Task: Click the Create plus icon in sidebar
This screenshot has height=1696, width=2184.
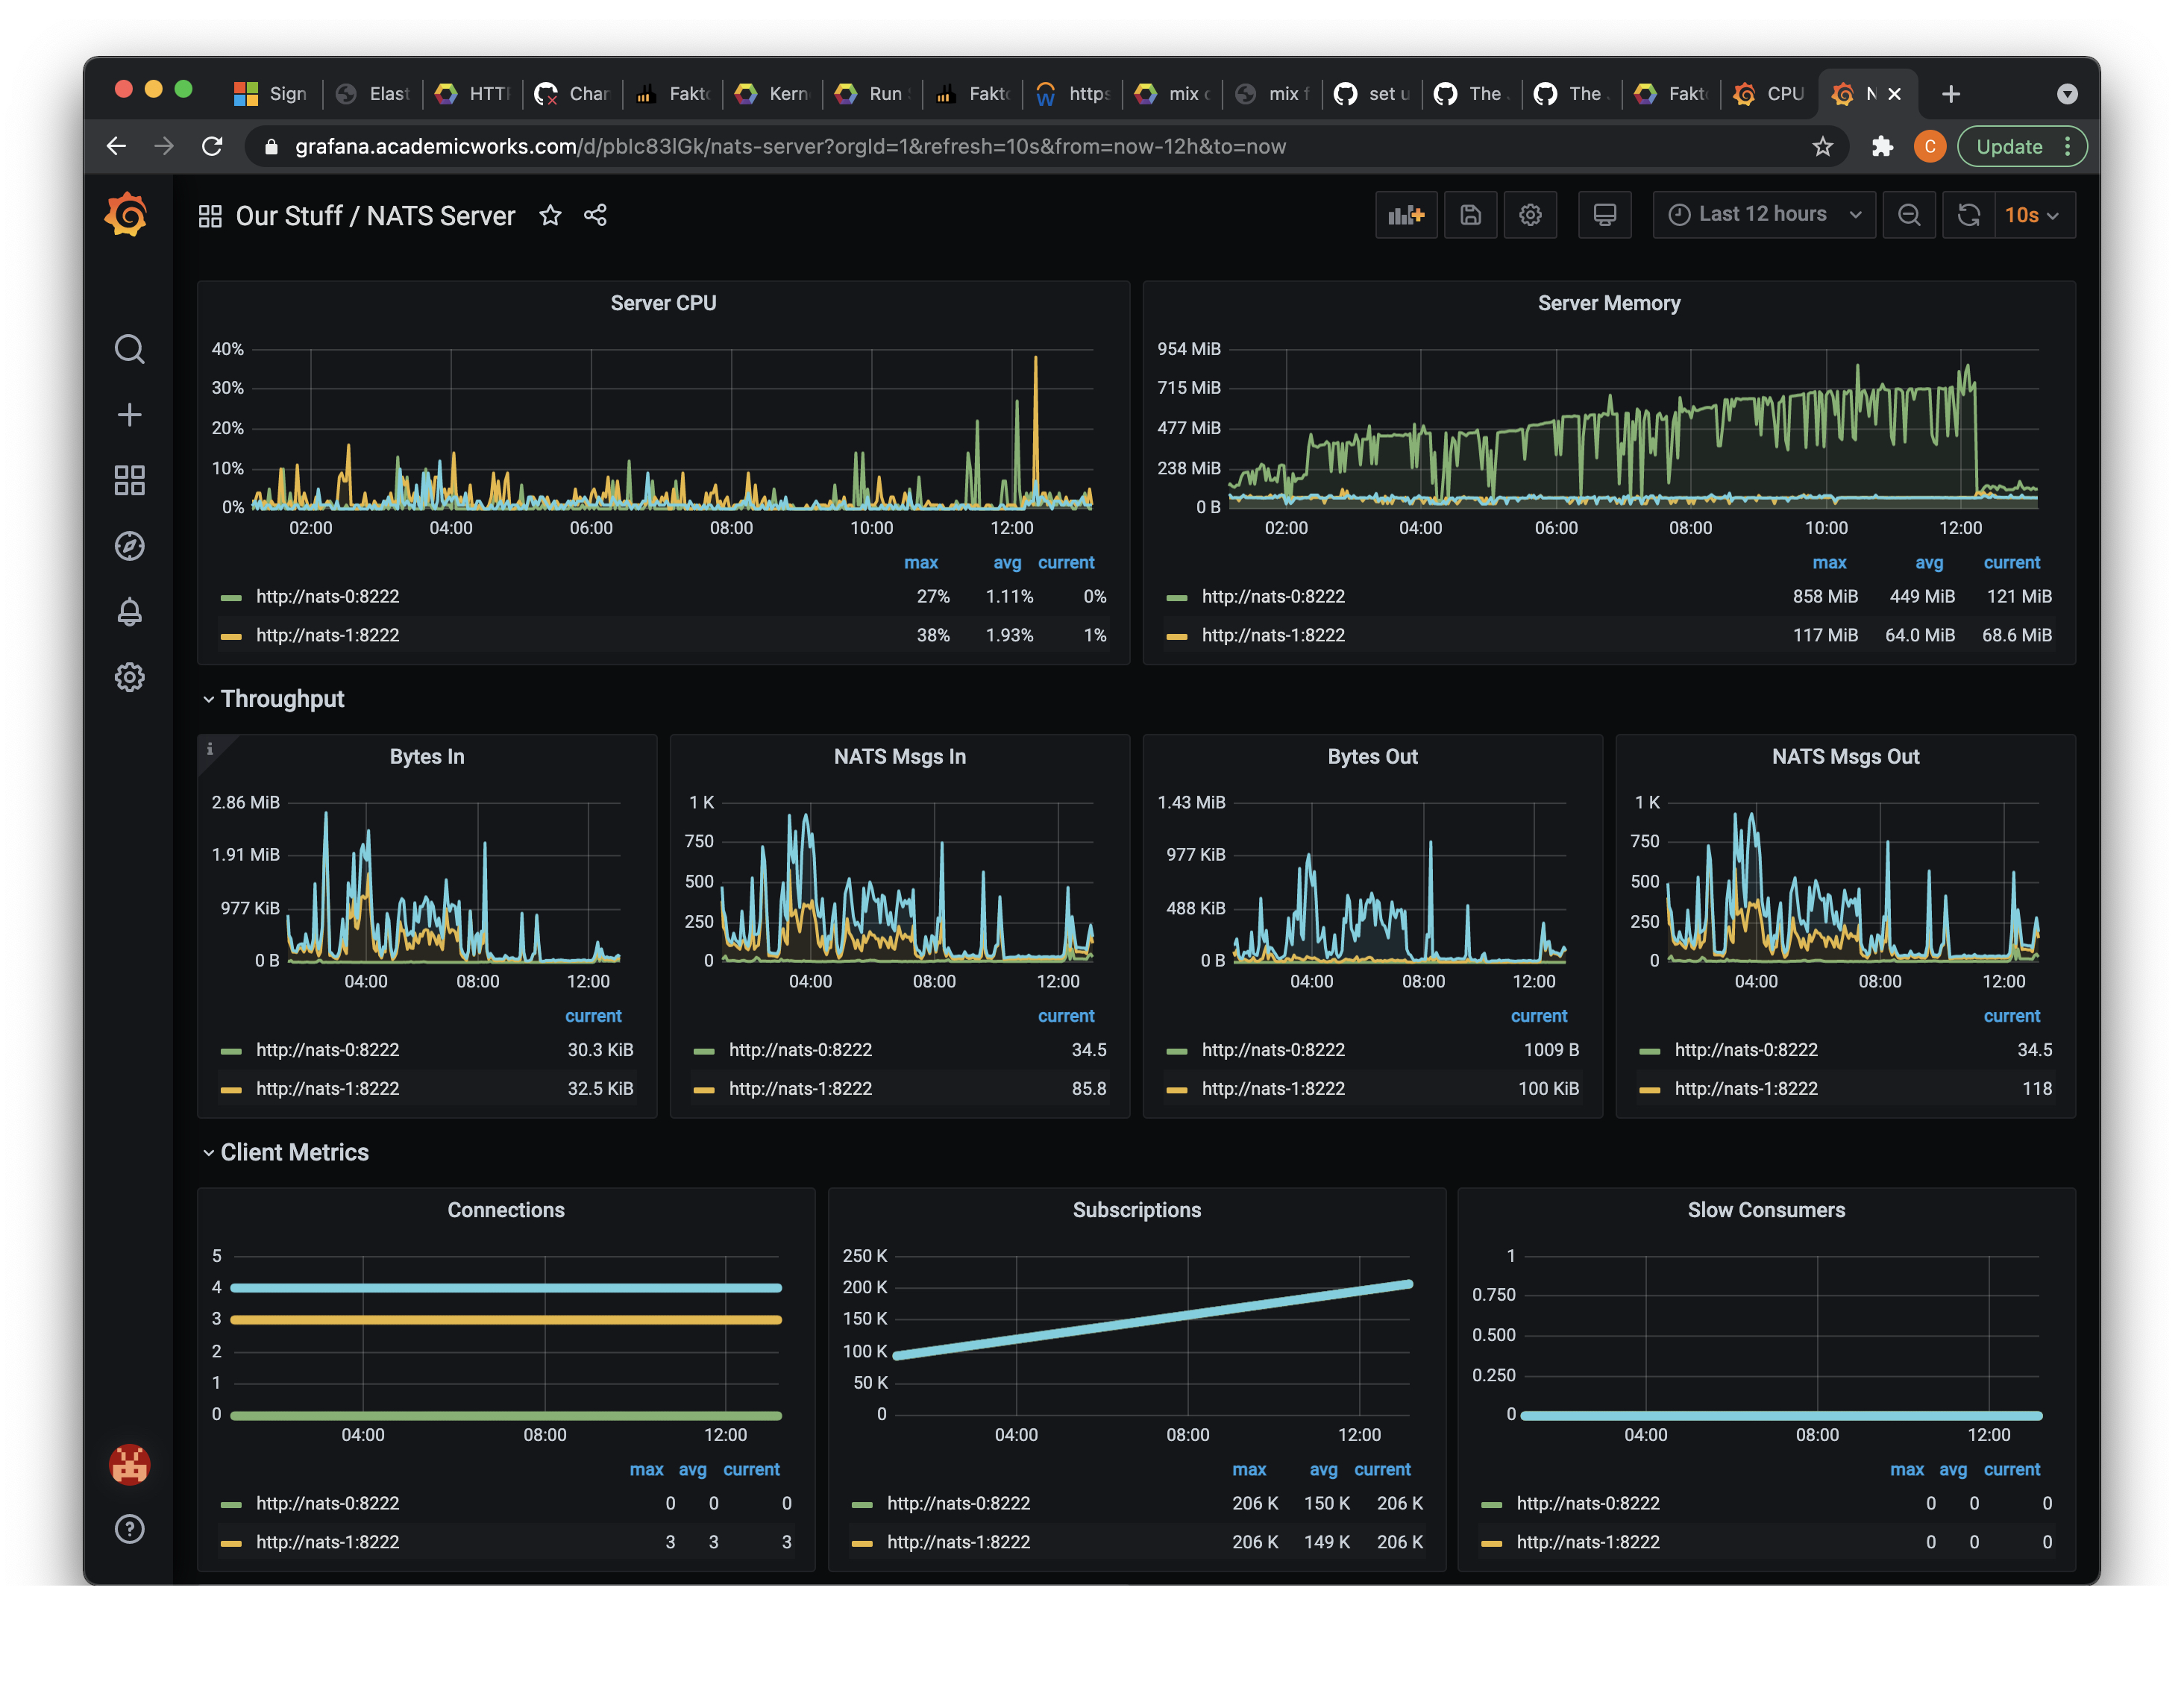Action: point(129,415)
